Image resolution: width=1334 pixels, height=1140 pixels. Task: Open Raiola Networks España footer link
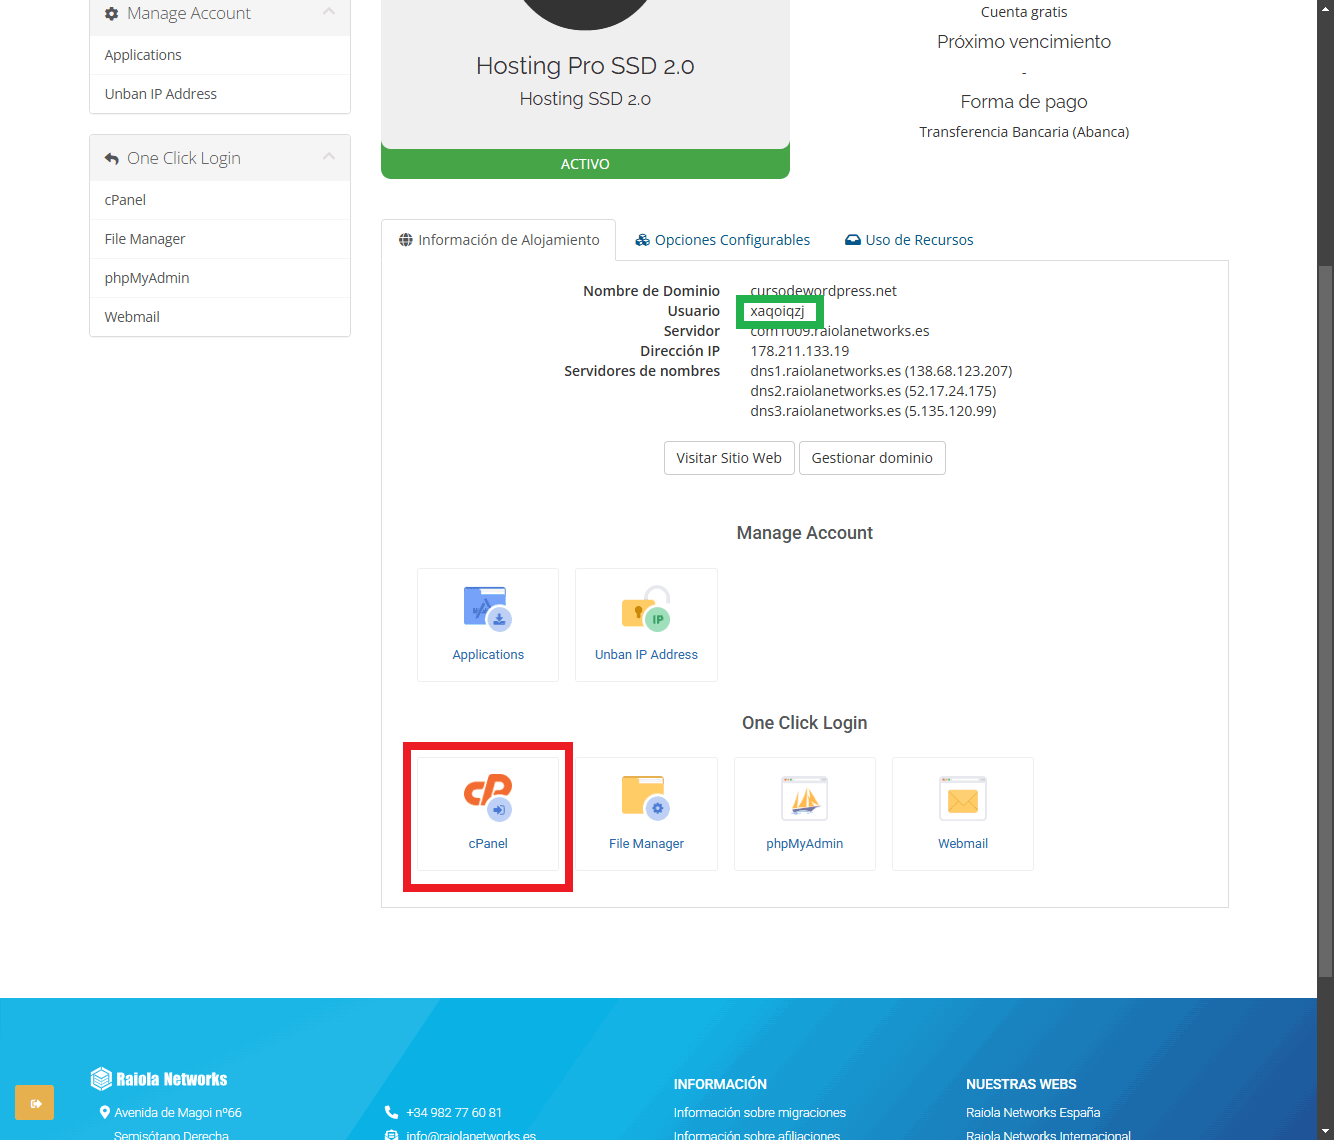point(1033,1113)
